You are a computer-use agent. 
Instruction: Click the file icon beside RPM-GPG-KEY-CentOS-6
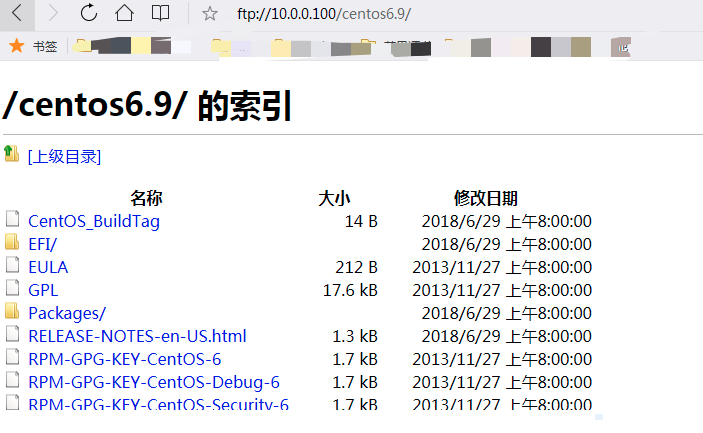click(x=12, y=356)
